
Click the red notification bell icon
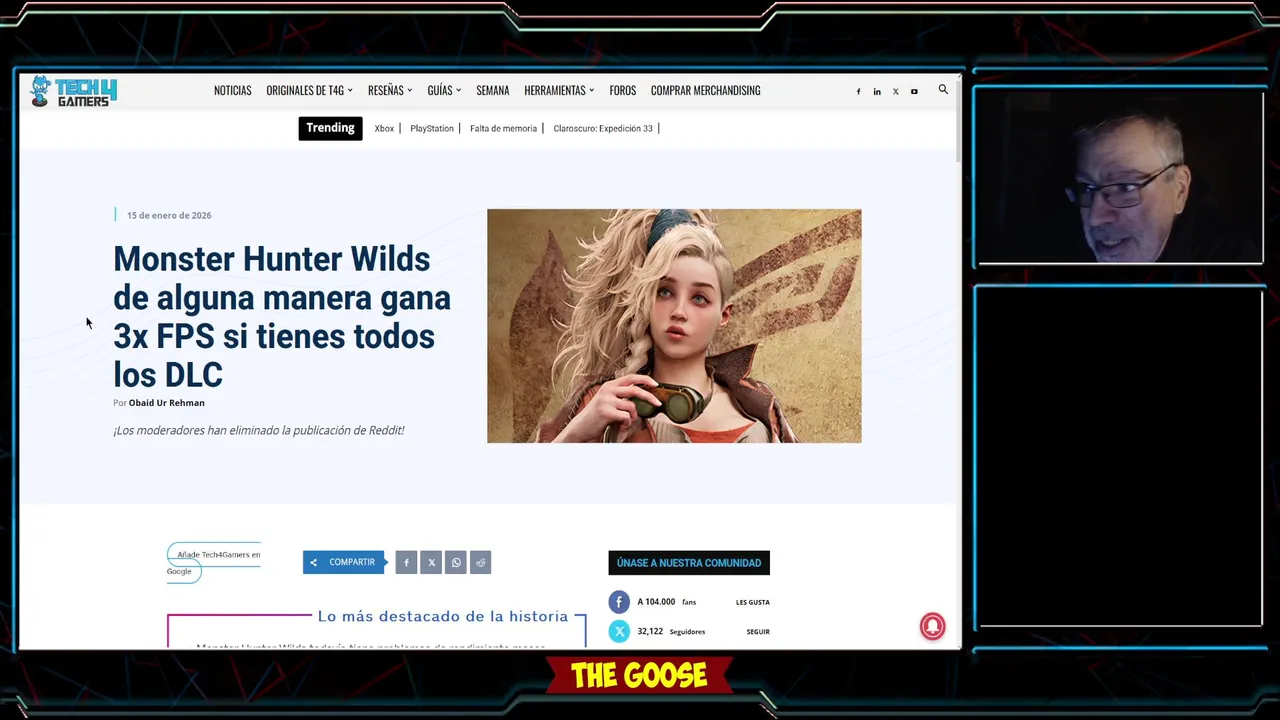click(x=932, y=627)
